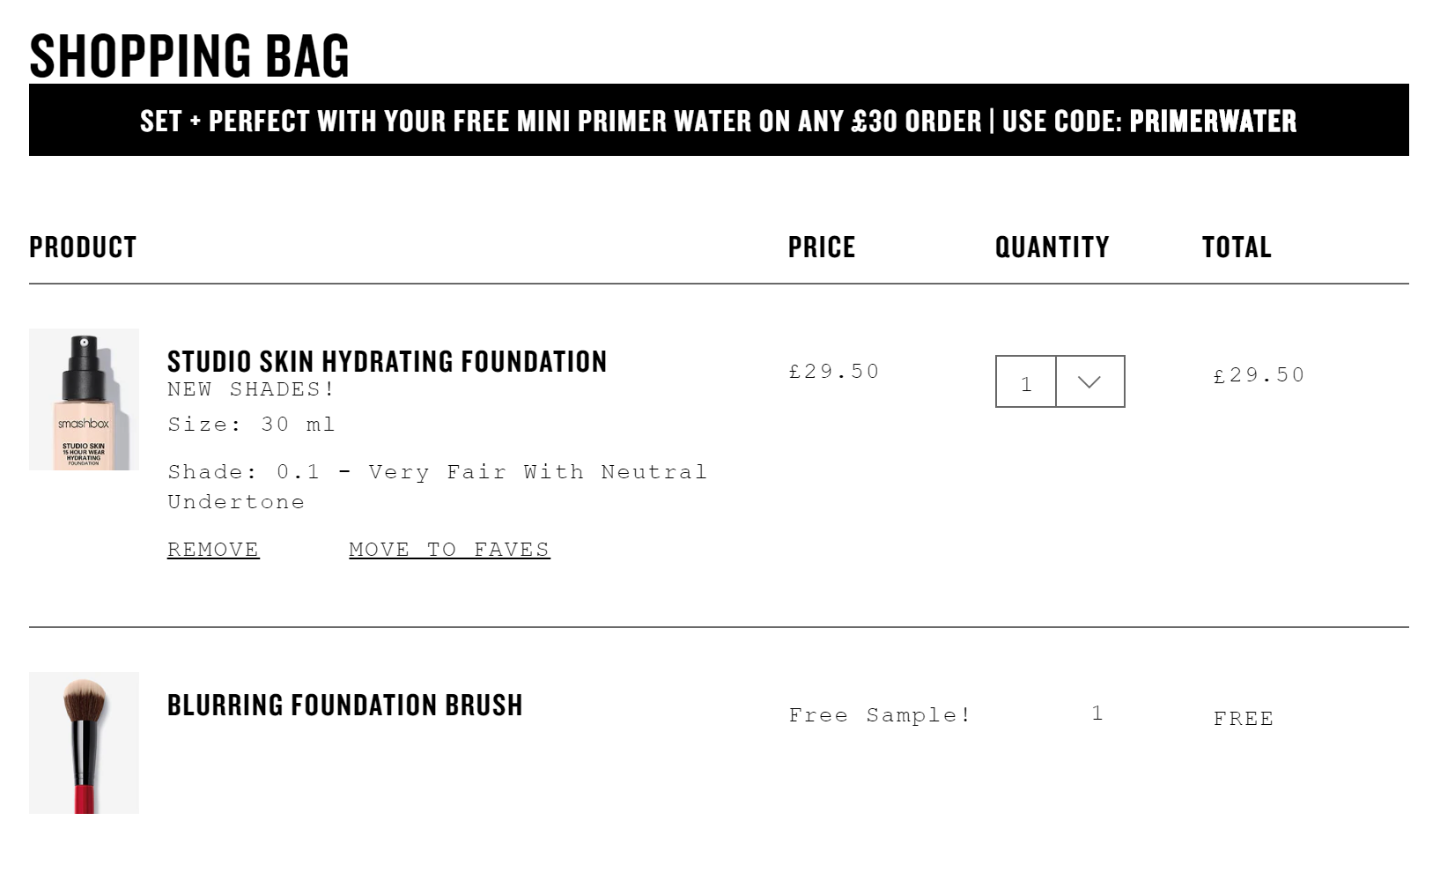Viewport: 1440px width, 887px height.
Task: Click the FREE total for the brush
Action: click(1243, 719)
